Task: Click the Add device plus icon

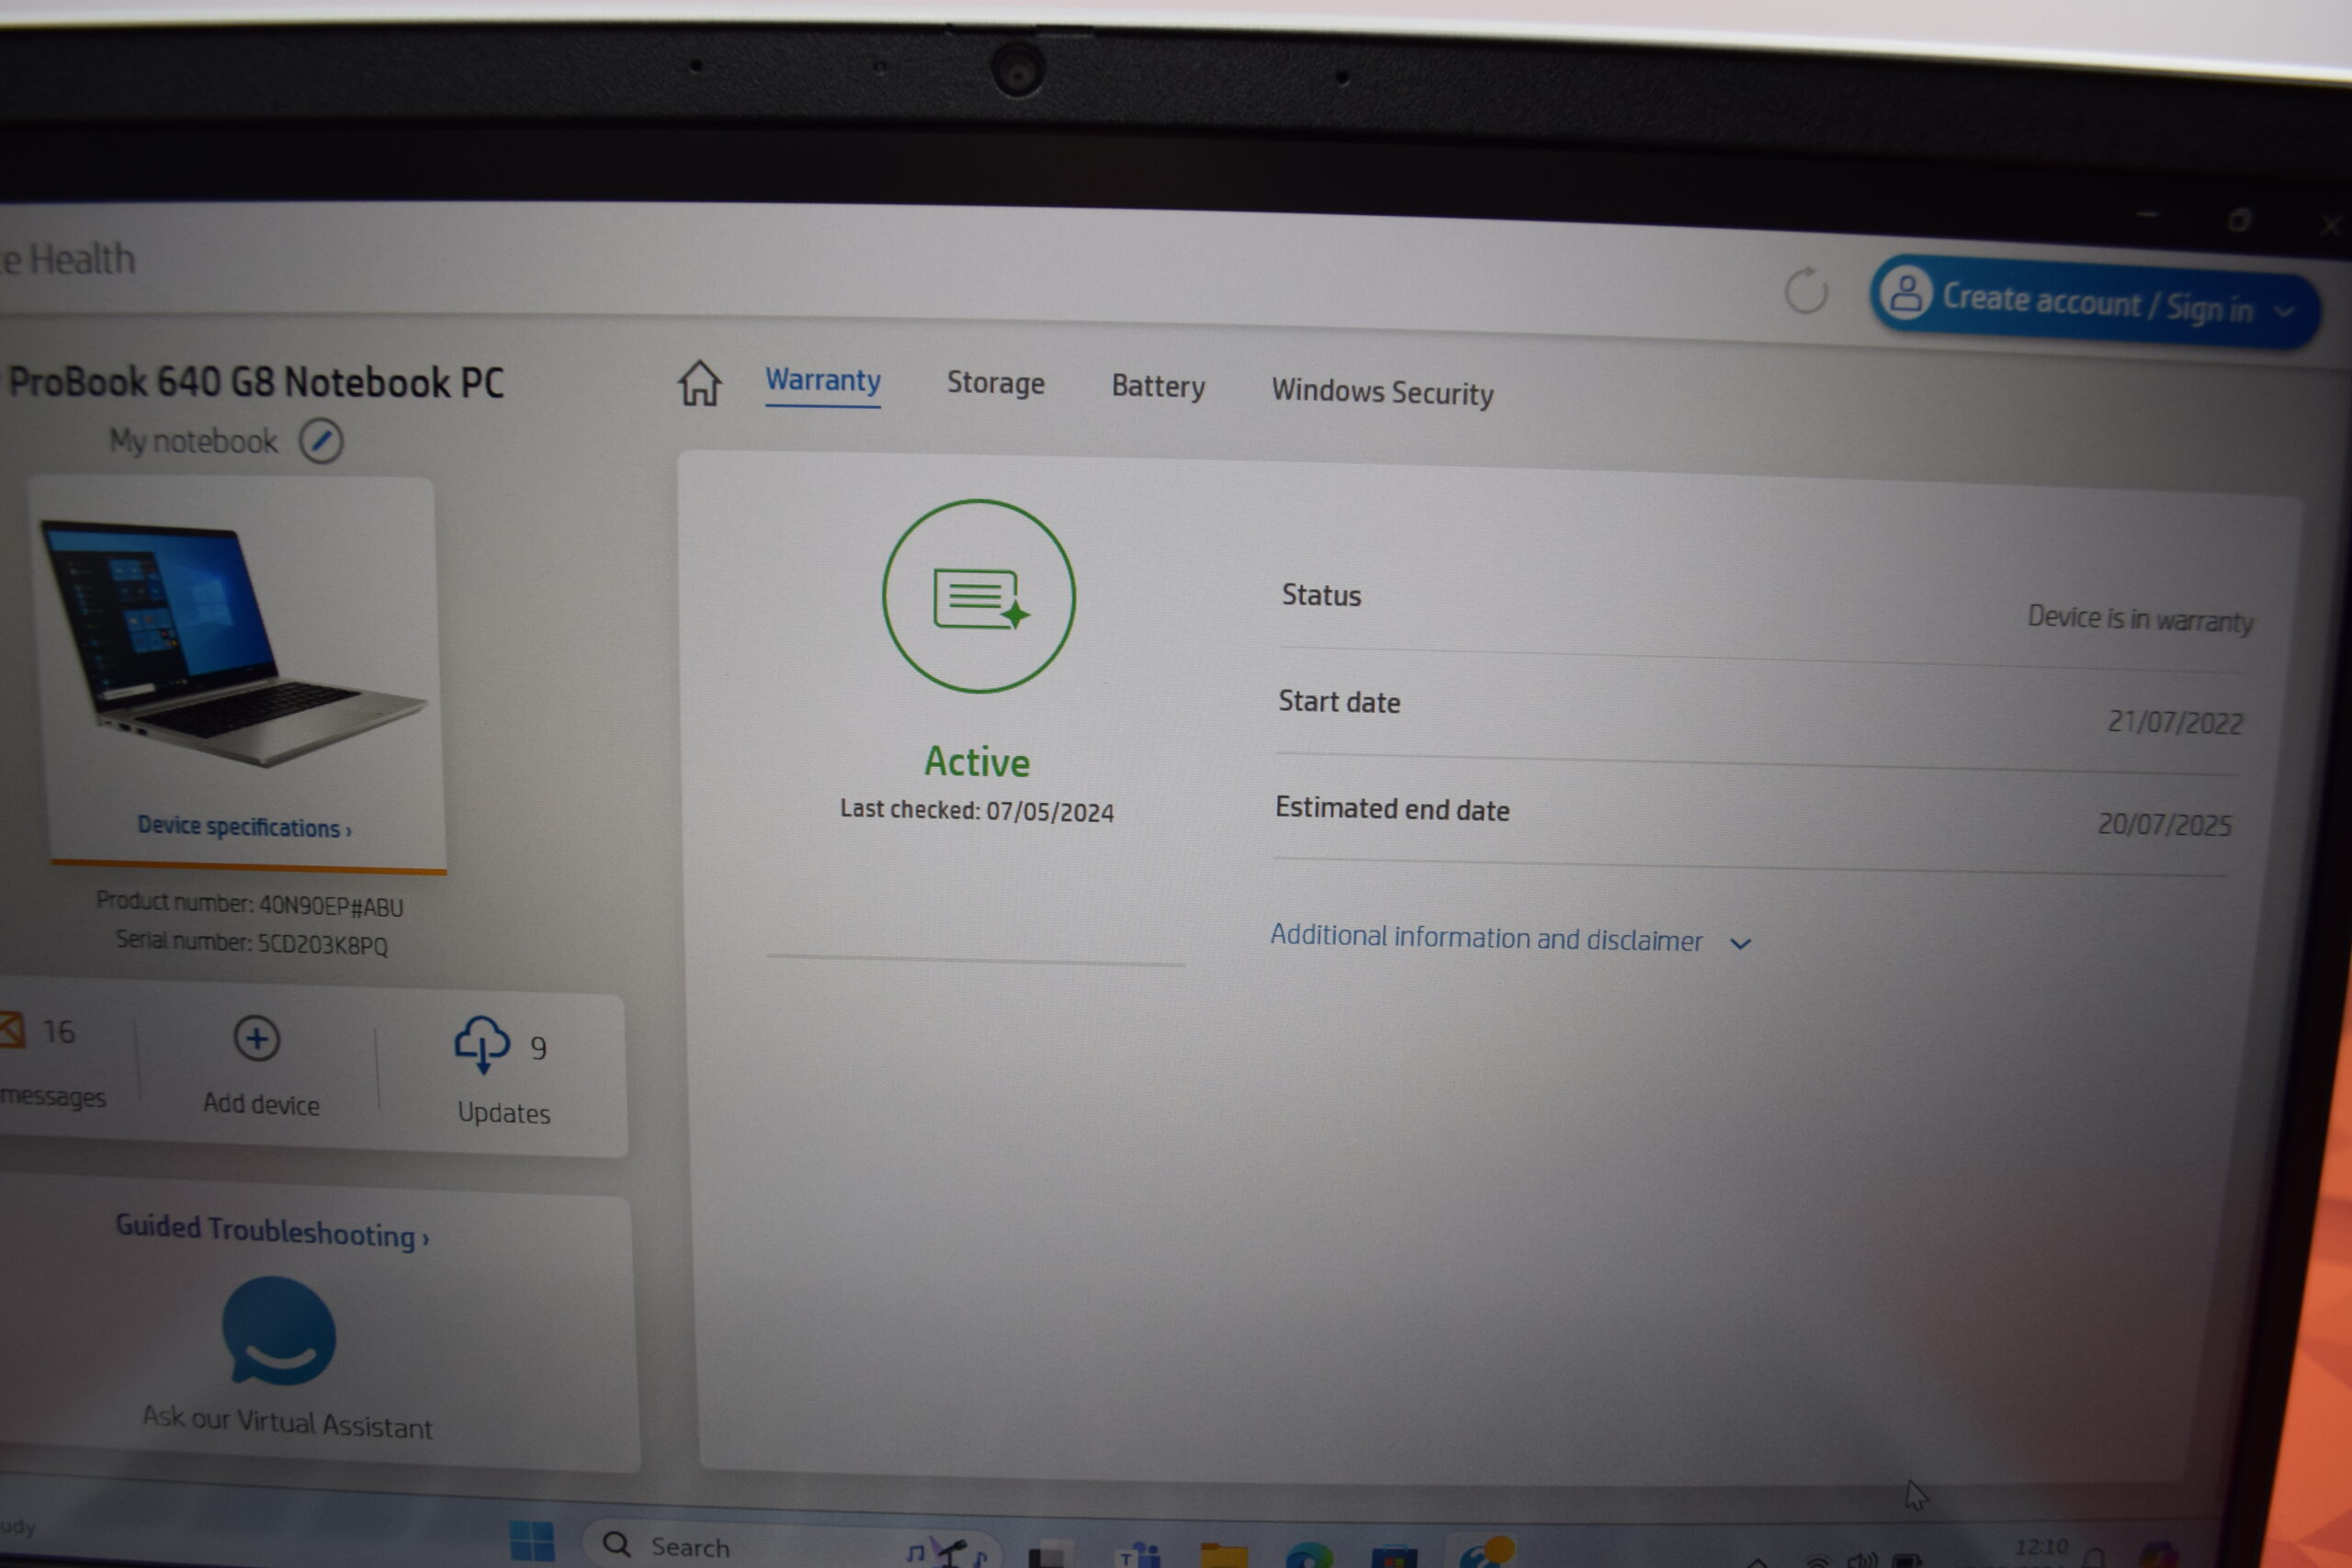Action: [257, 1039]
